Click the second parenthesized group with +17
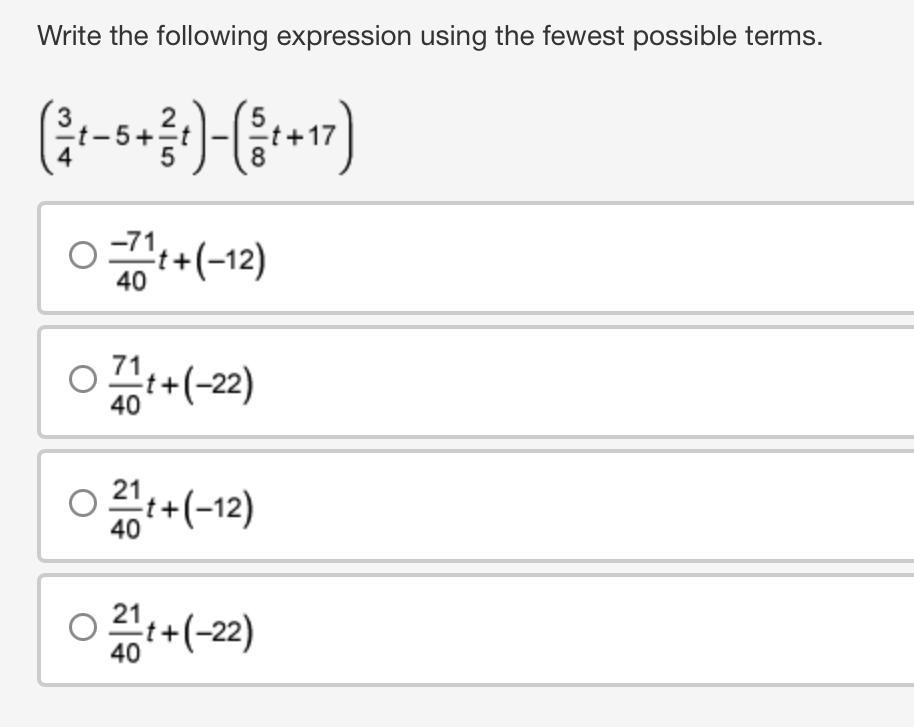 coord(293,137)
